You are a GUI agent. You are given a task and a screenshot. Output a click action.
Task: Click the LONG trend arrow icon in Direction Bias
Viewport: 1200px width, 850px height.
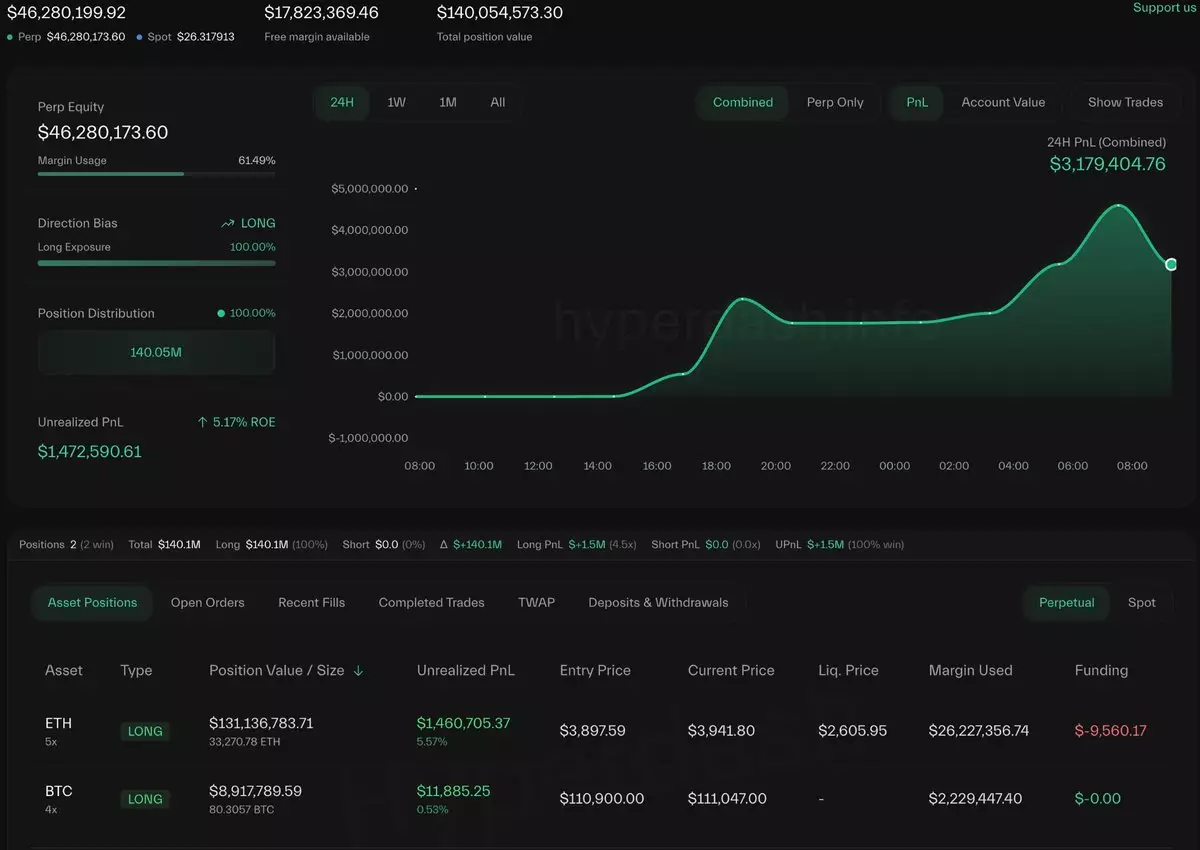pyautogui.click(x=228, y=224)
